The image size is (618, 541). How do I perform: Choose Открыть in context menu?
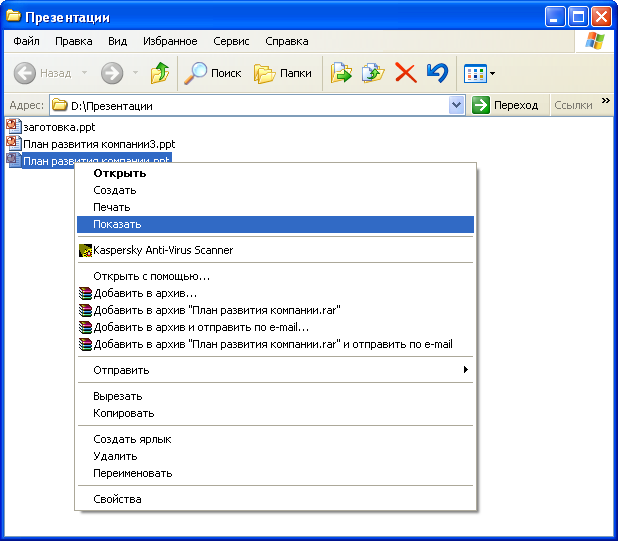coord(275,173)
